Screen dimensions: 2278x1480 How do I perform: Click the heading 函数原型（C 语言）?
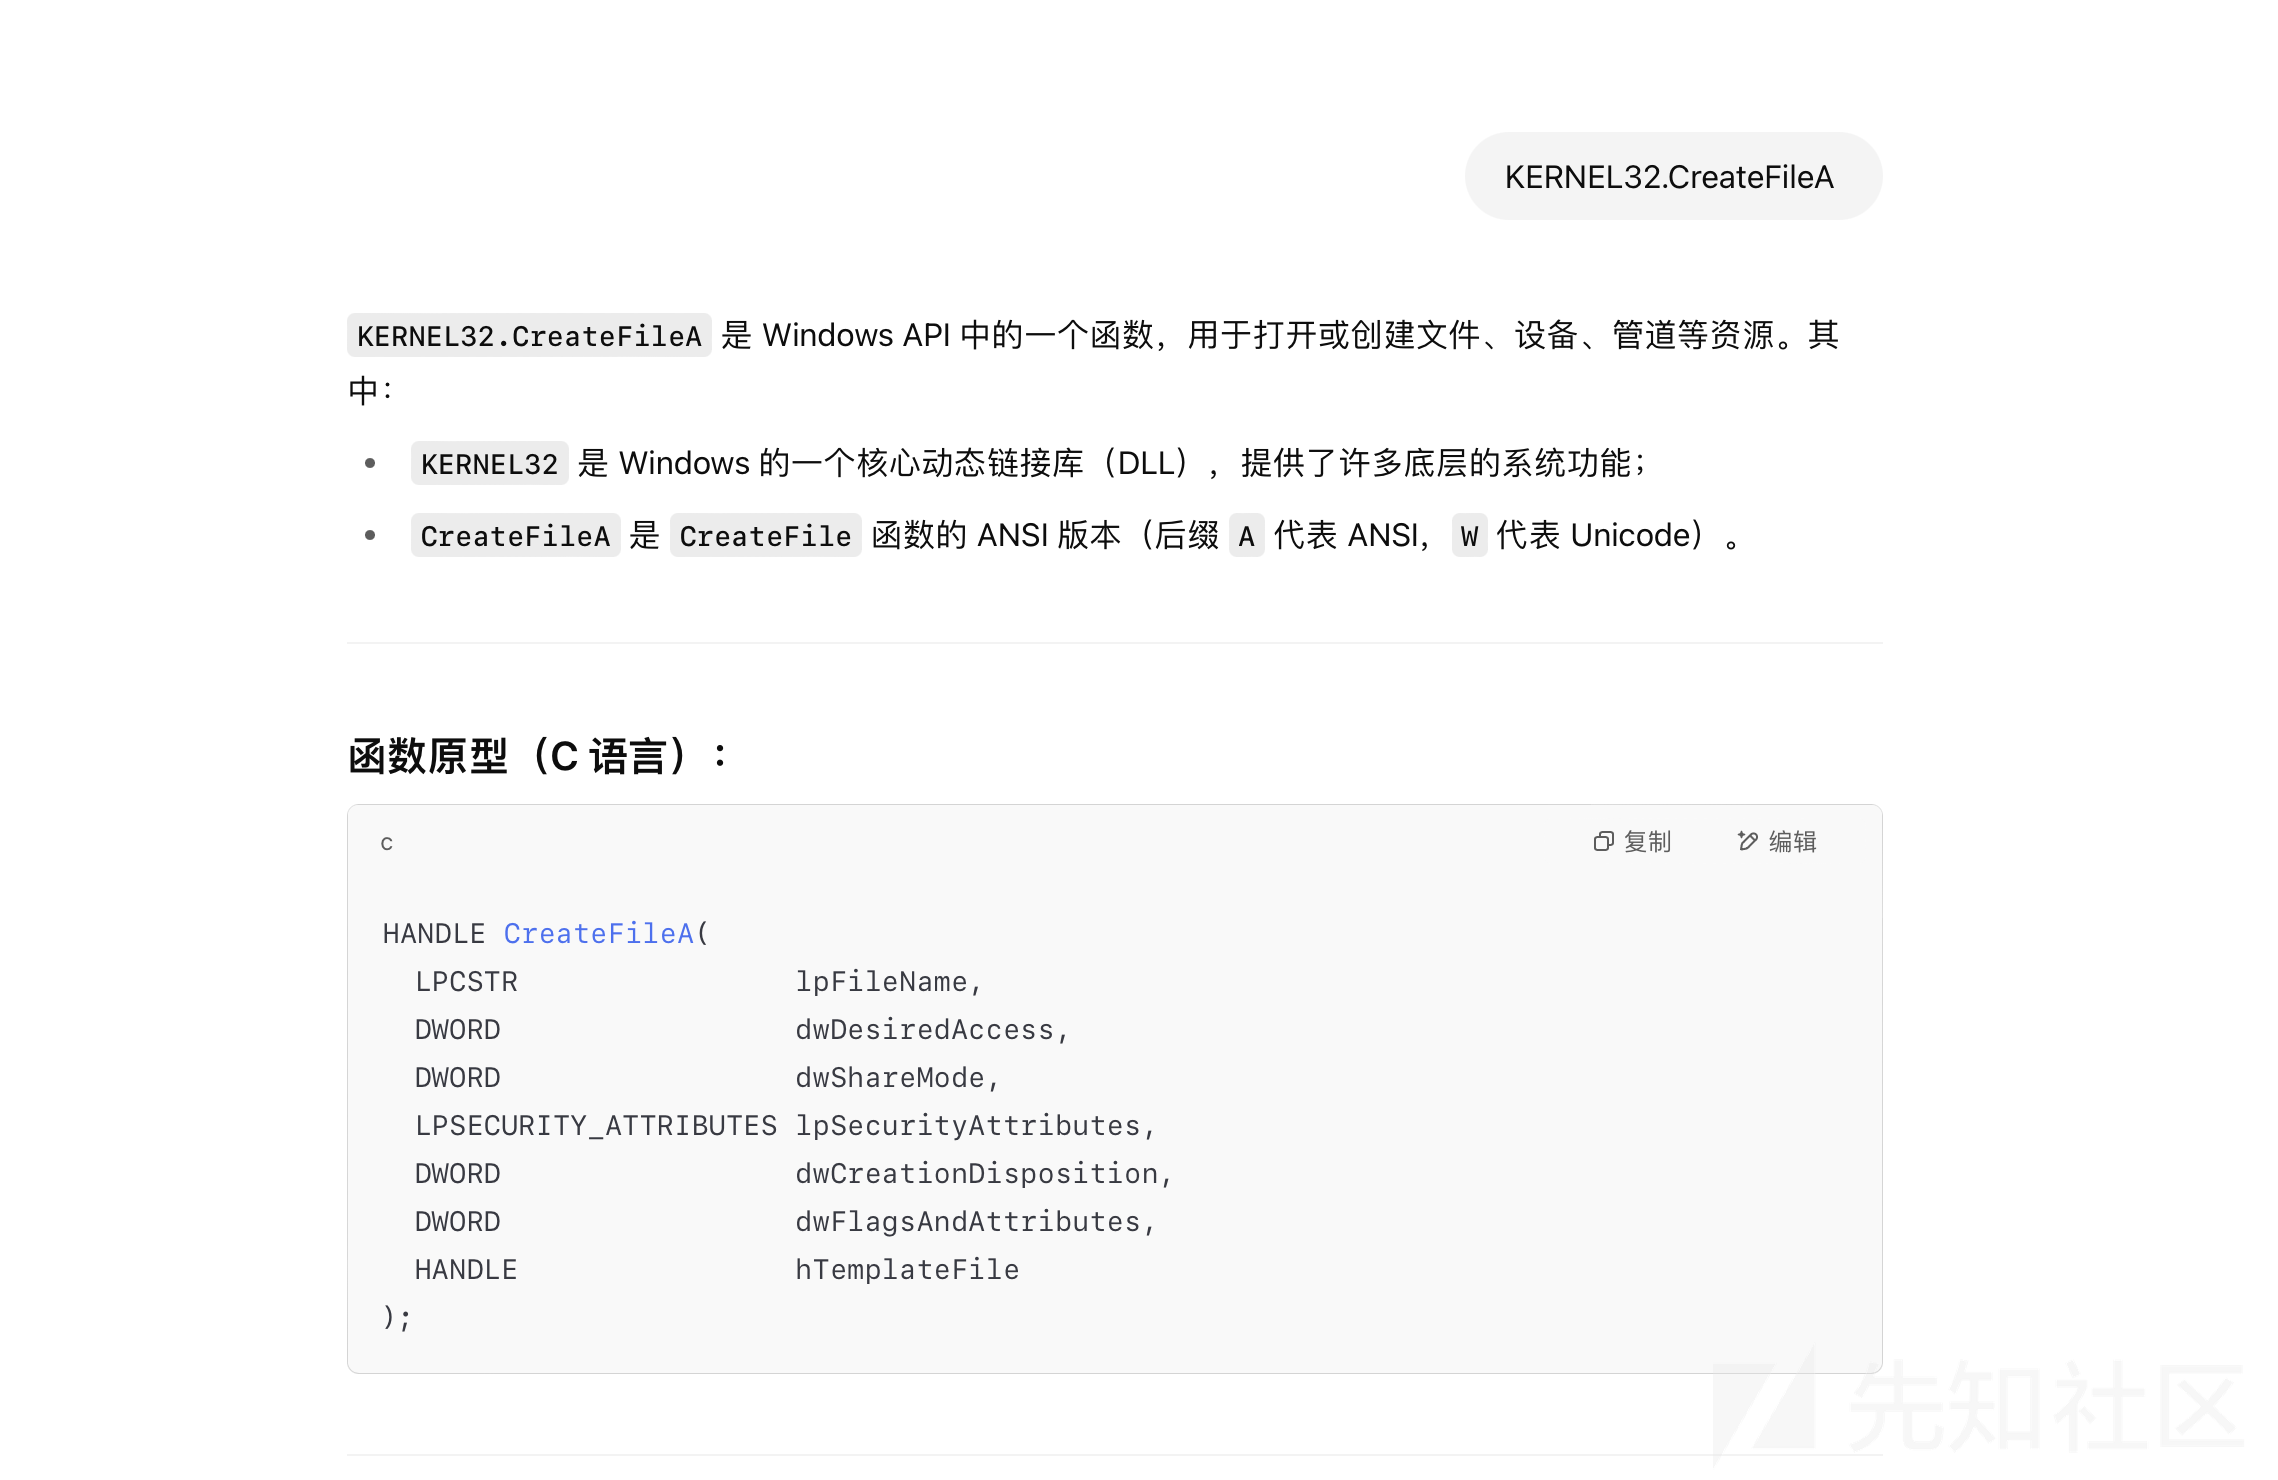coord(538,756)
